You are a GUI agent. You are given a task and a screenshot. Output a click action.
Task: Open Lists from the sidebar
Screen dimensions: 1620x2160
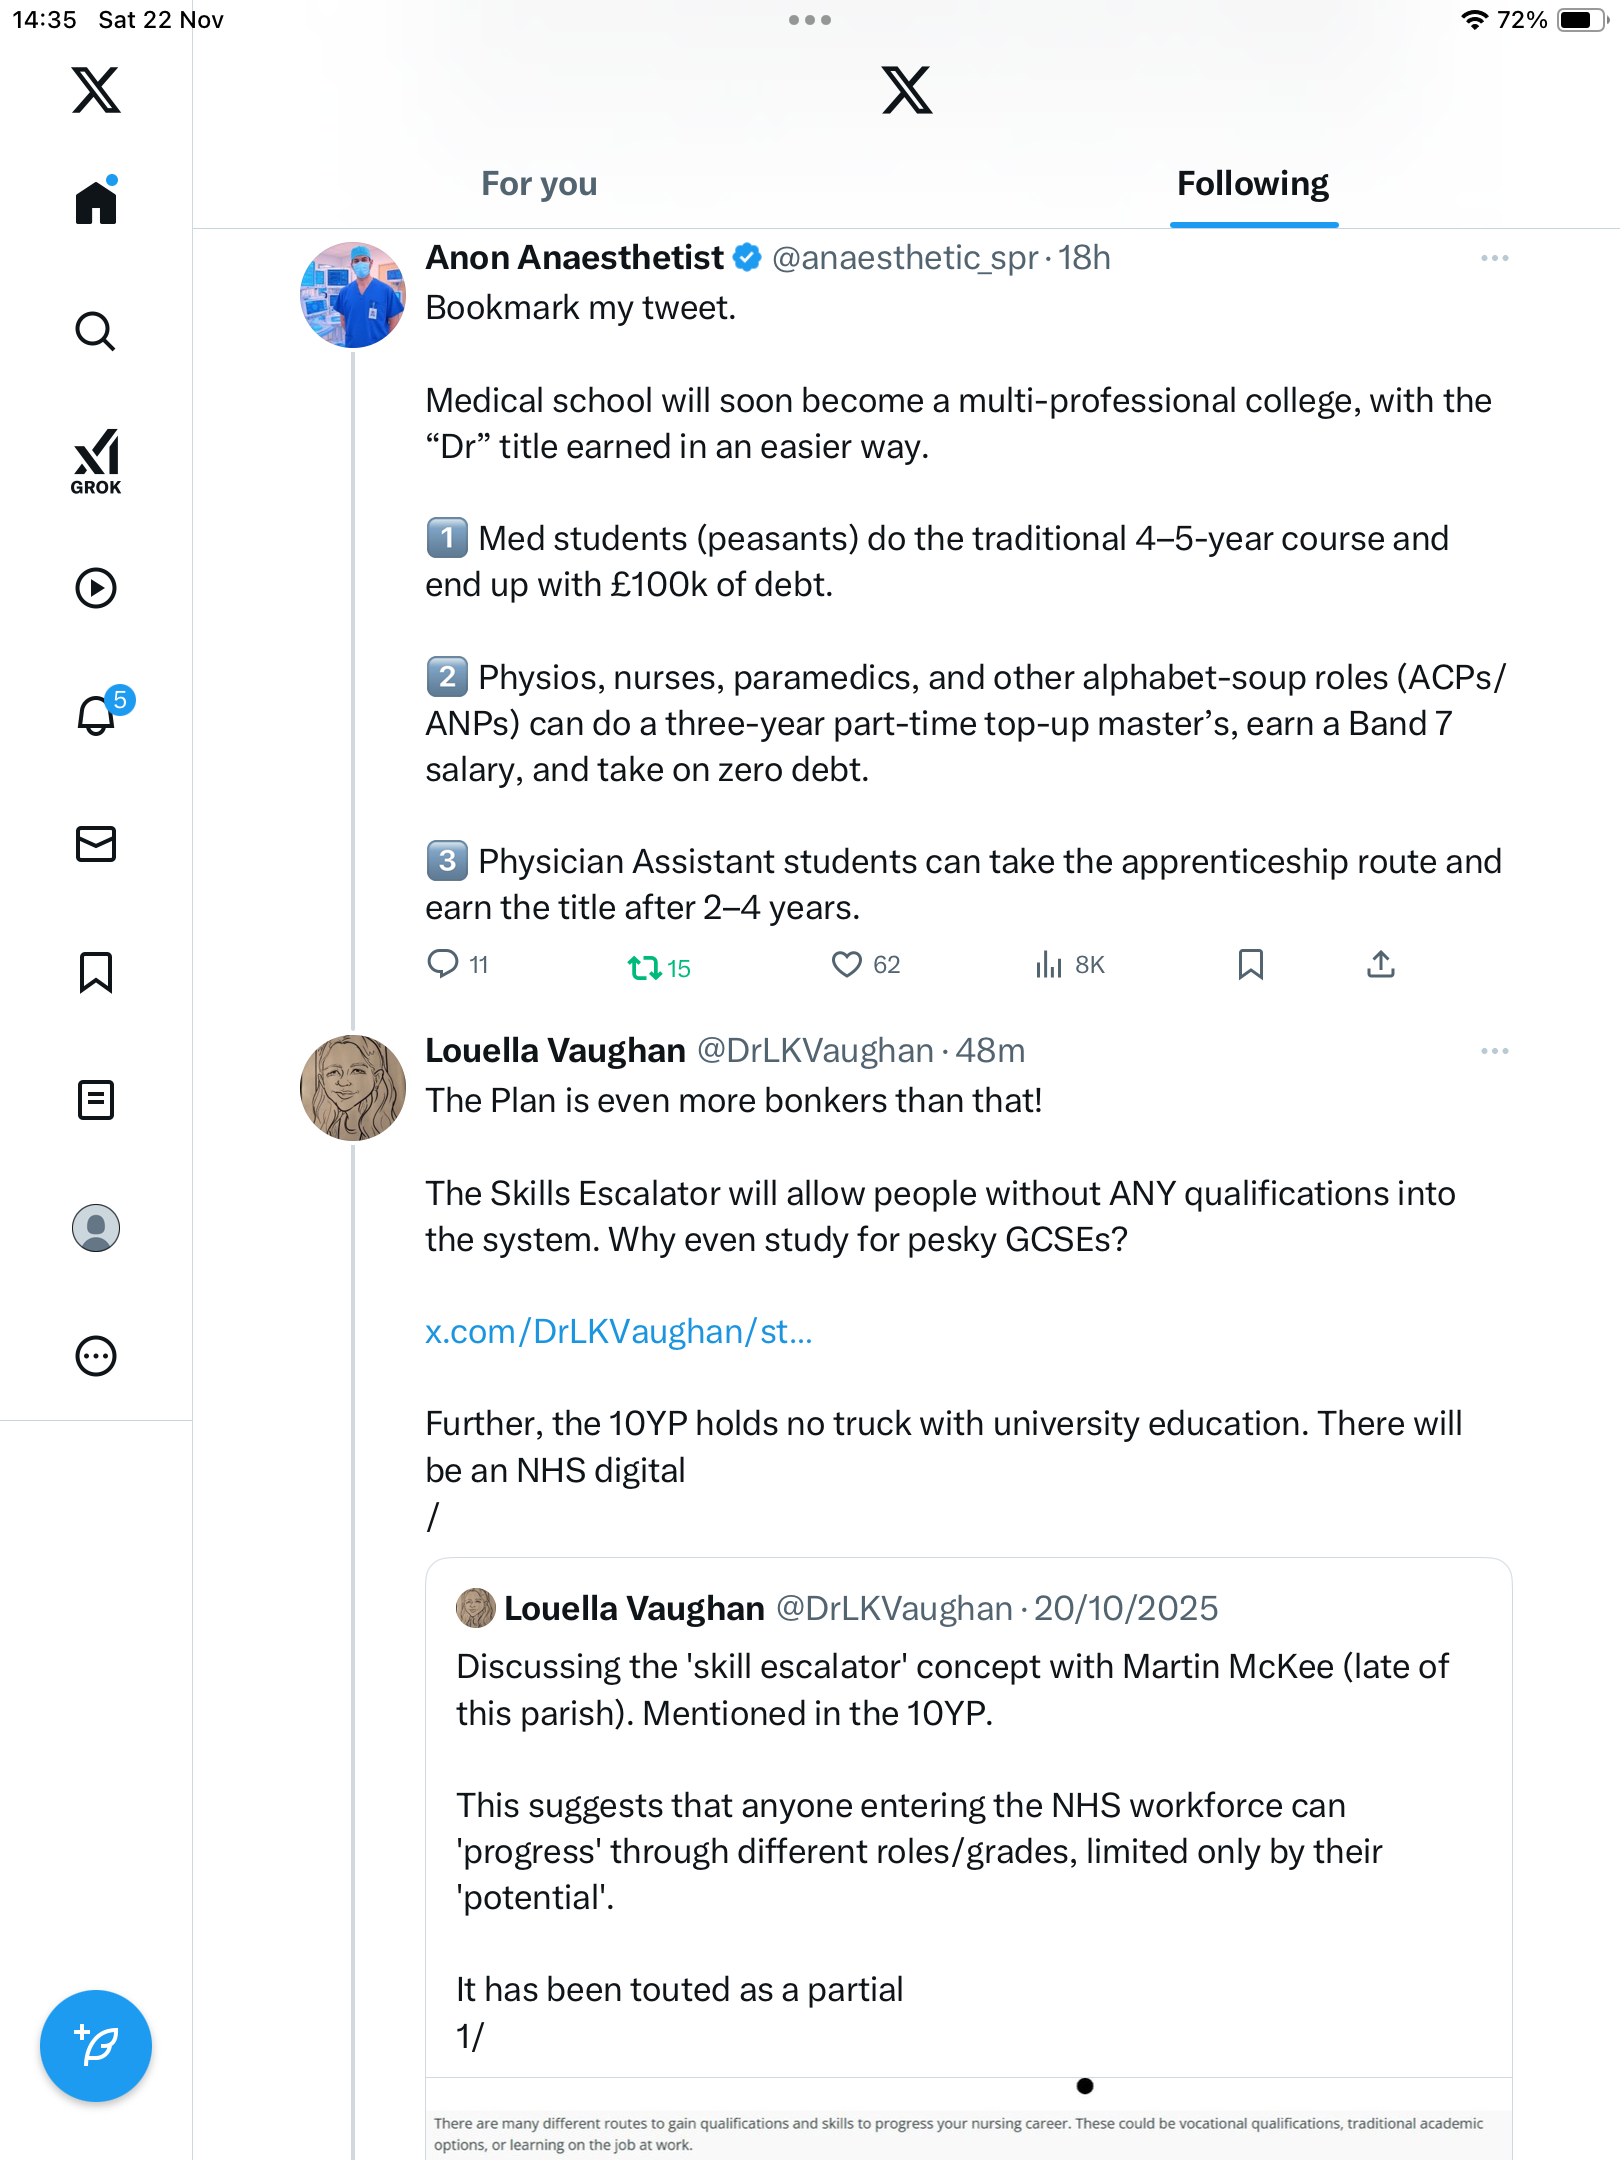point(96,1100)
